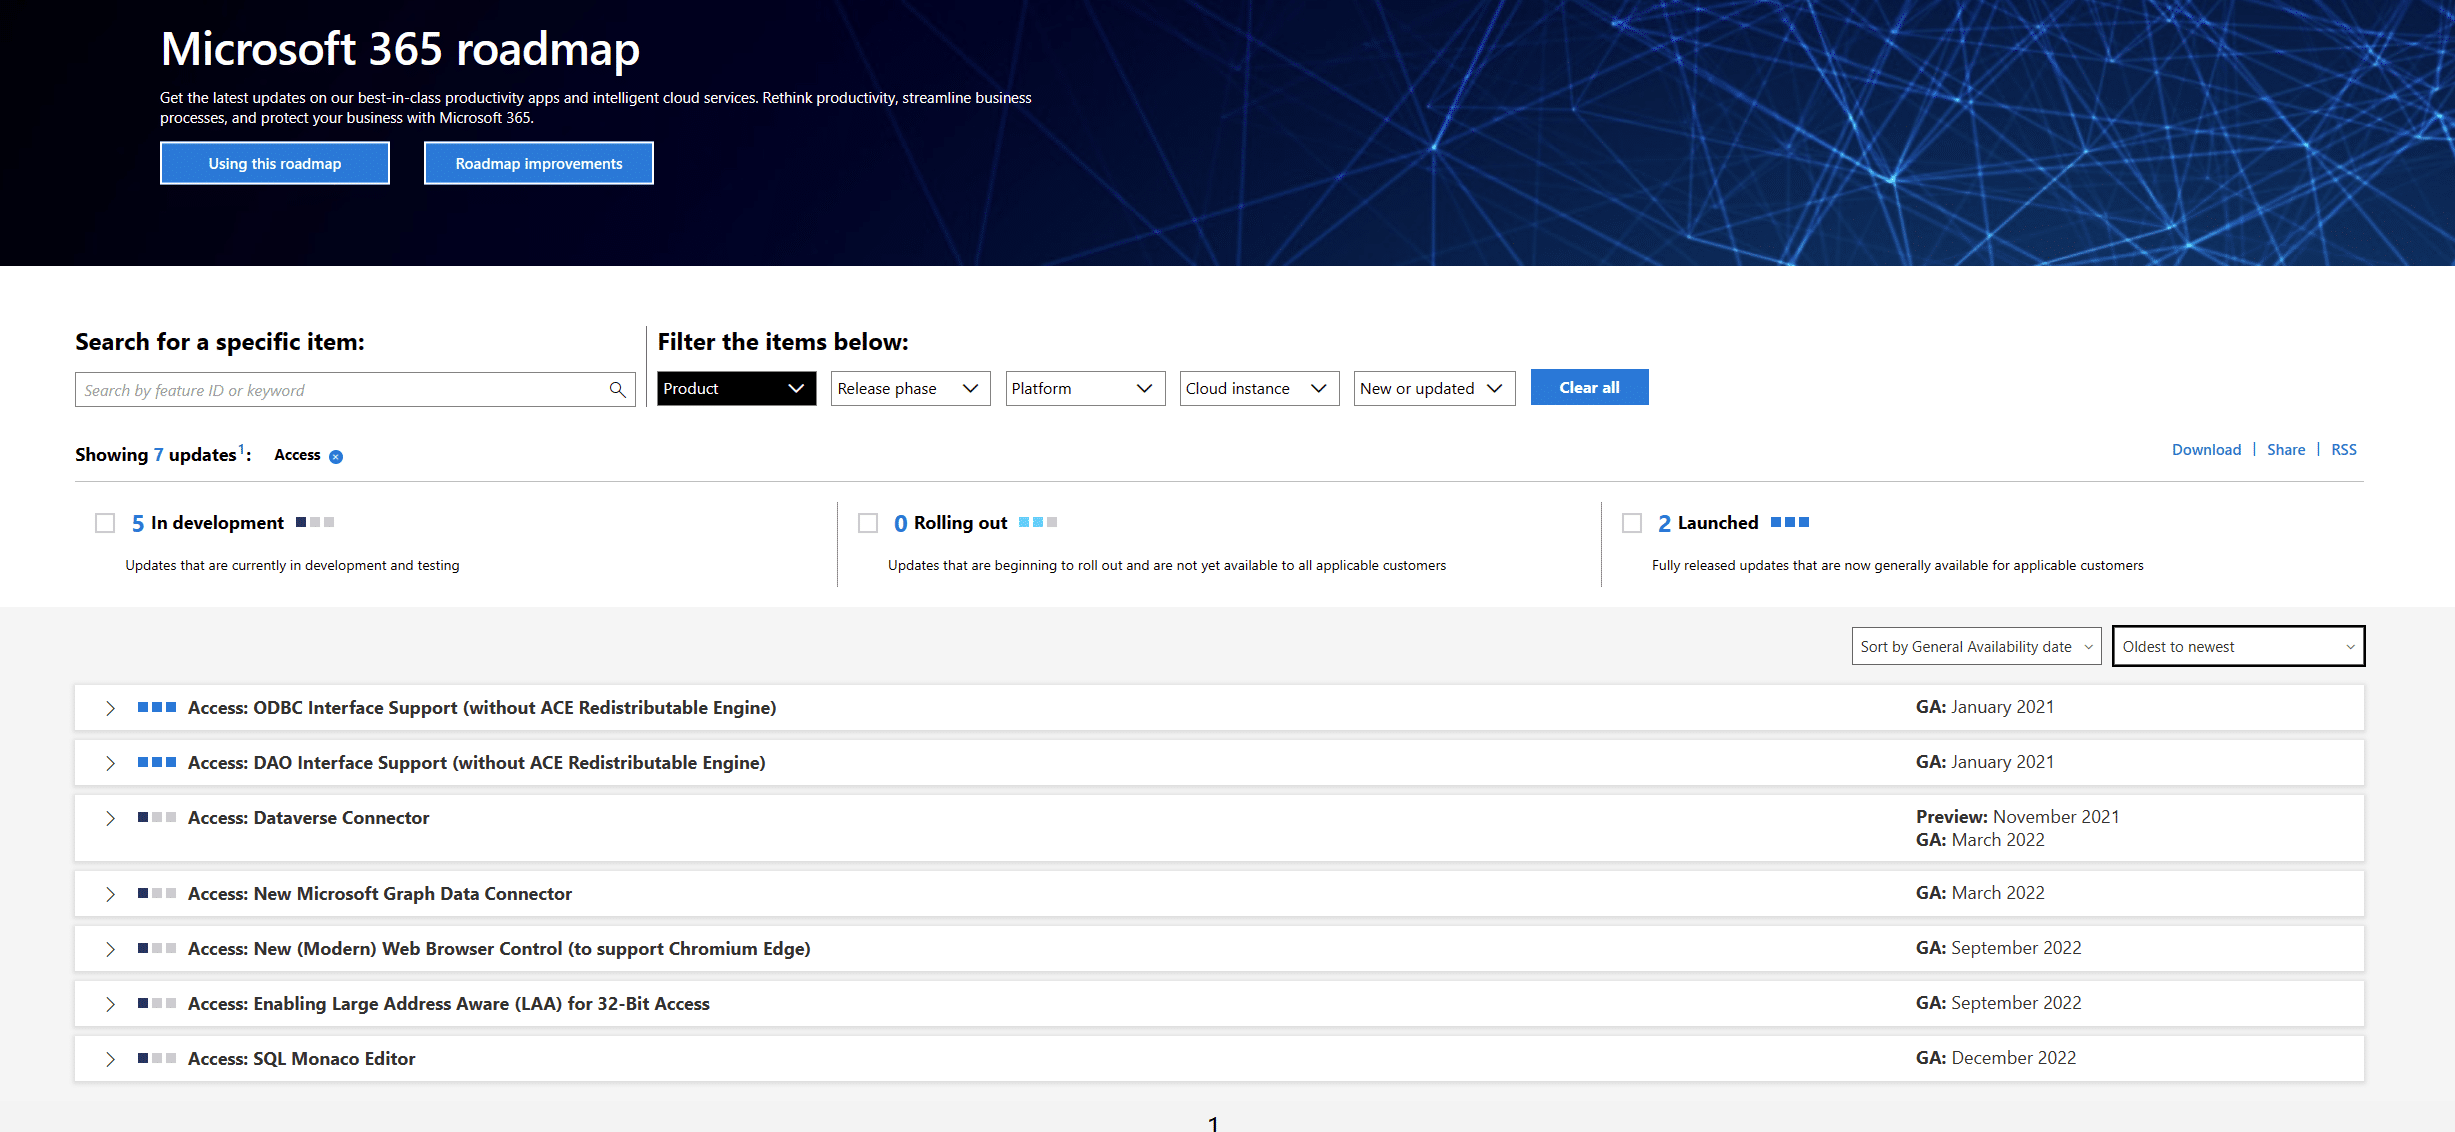Click Rolling out phase squares indicator

[1038, 522]
